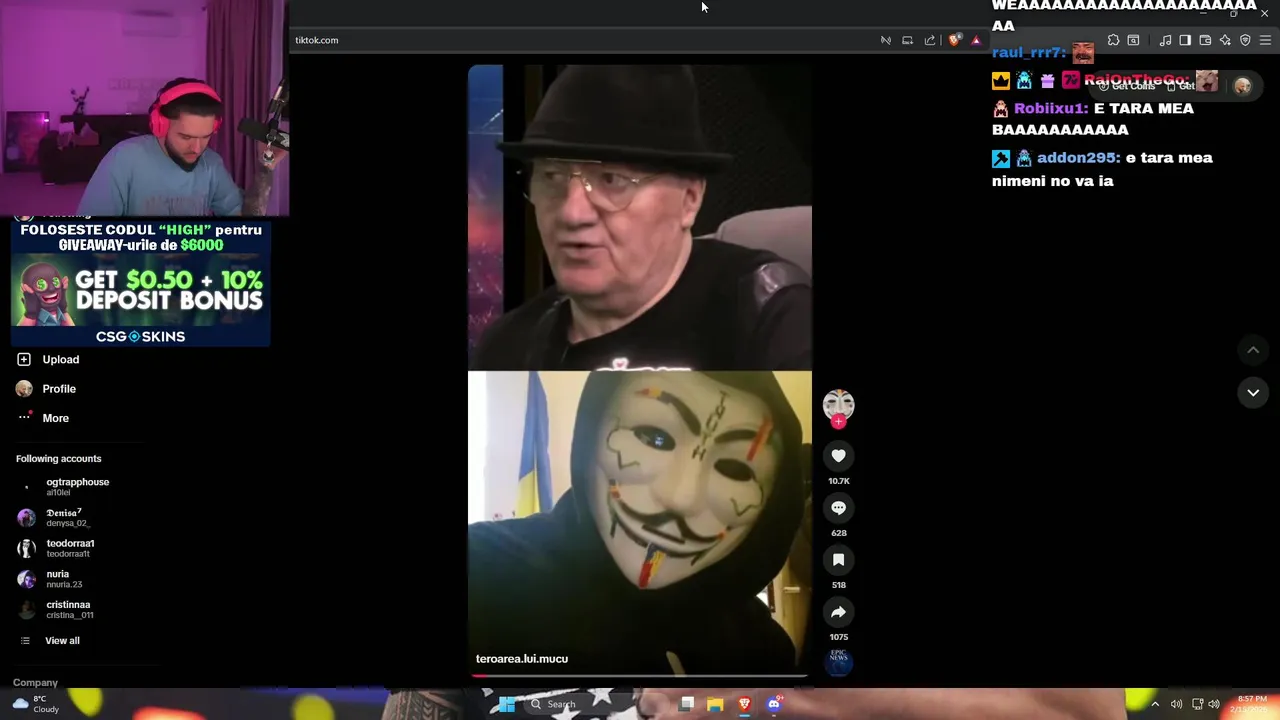Open uploader name teroarea.lui.mucu
Viewport: 1280px width, 720px height.
[522, 659]
